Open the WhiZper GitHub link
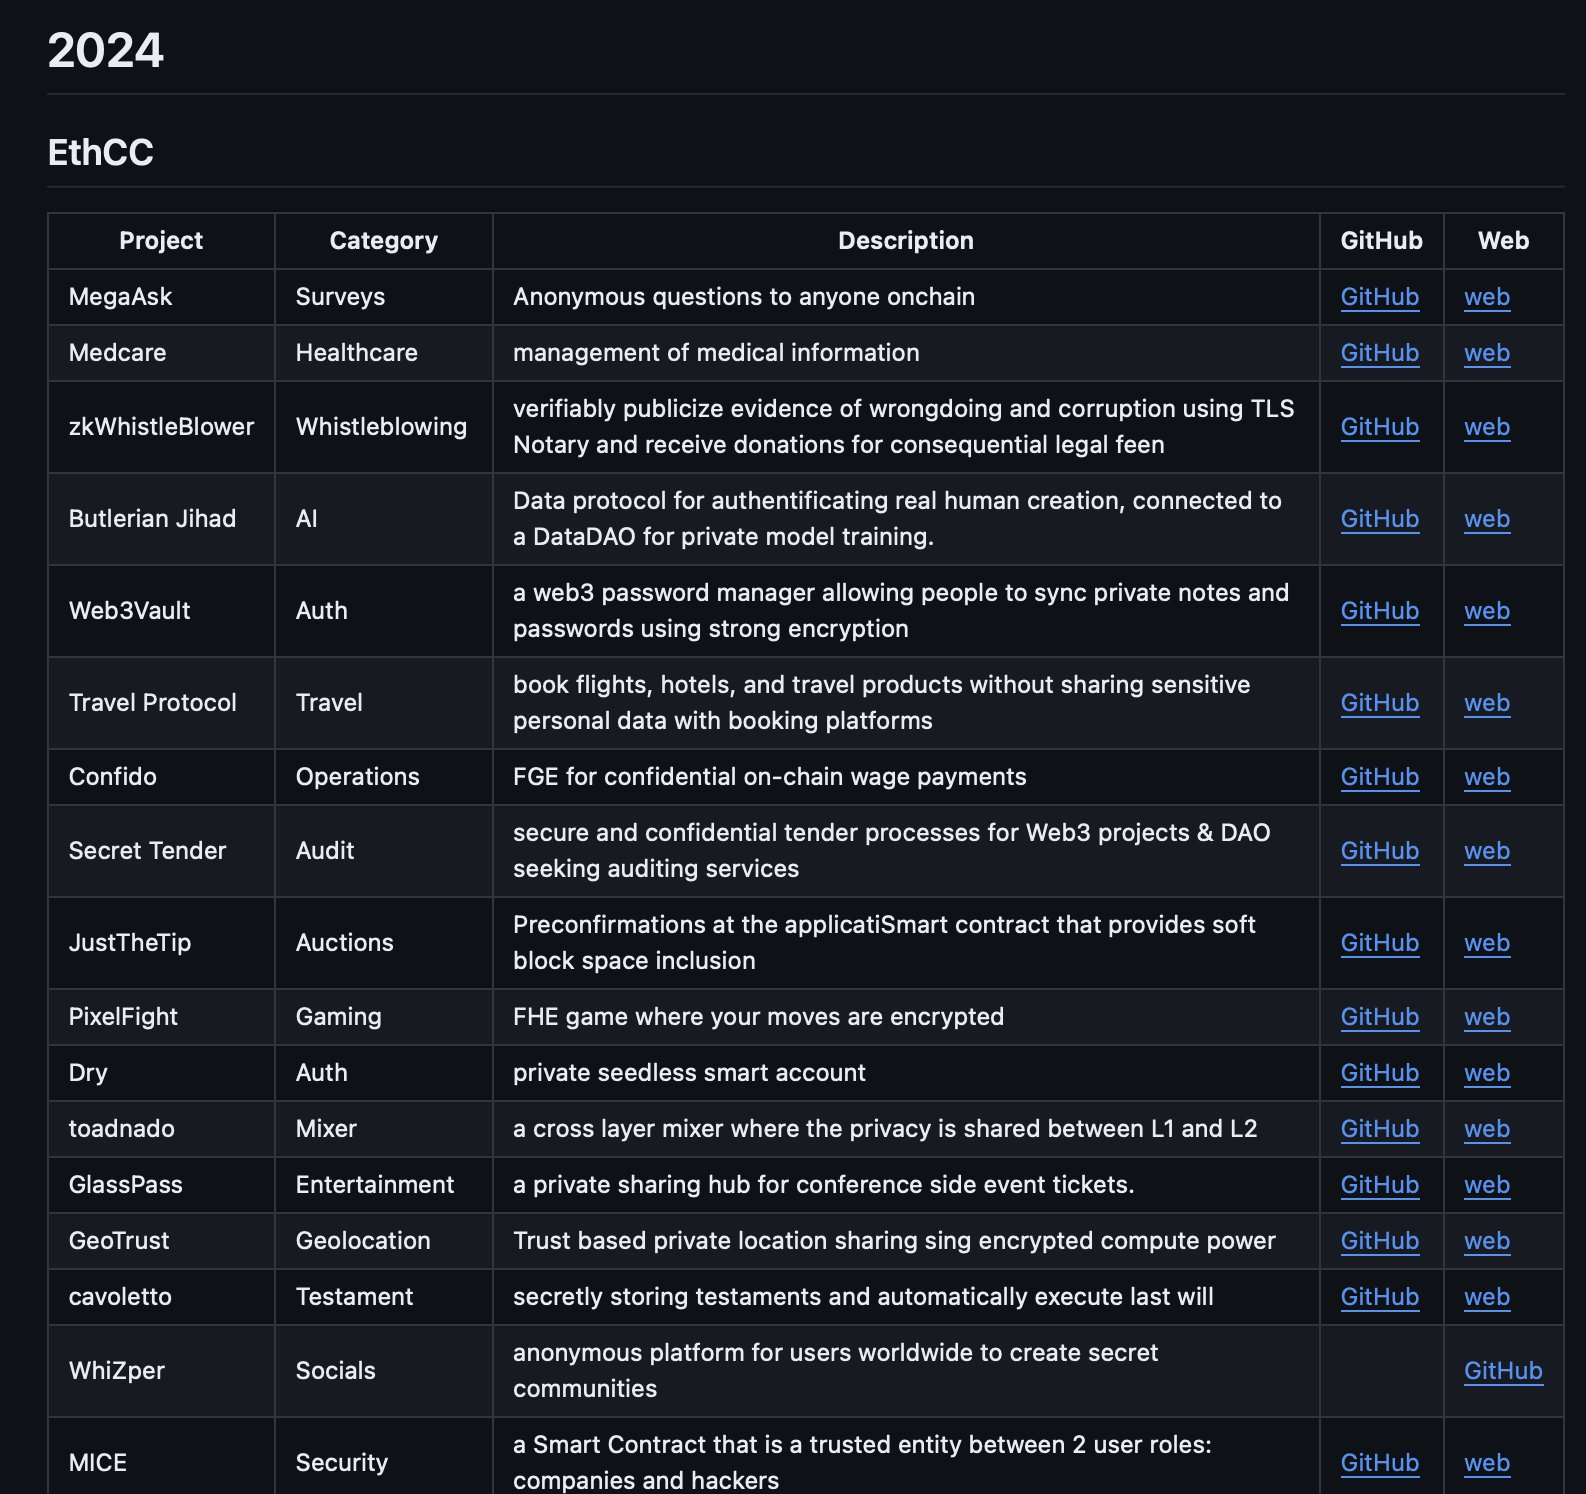Screen dimensions: 1586x1494 pos(1503,1371)
